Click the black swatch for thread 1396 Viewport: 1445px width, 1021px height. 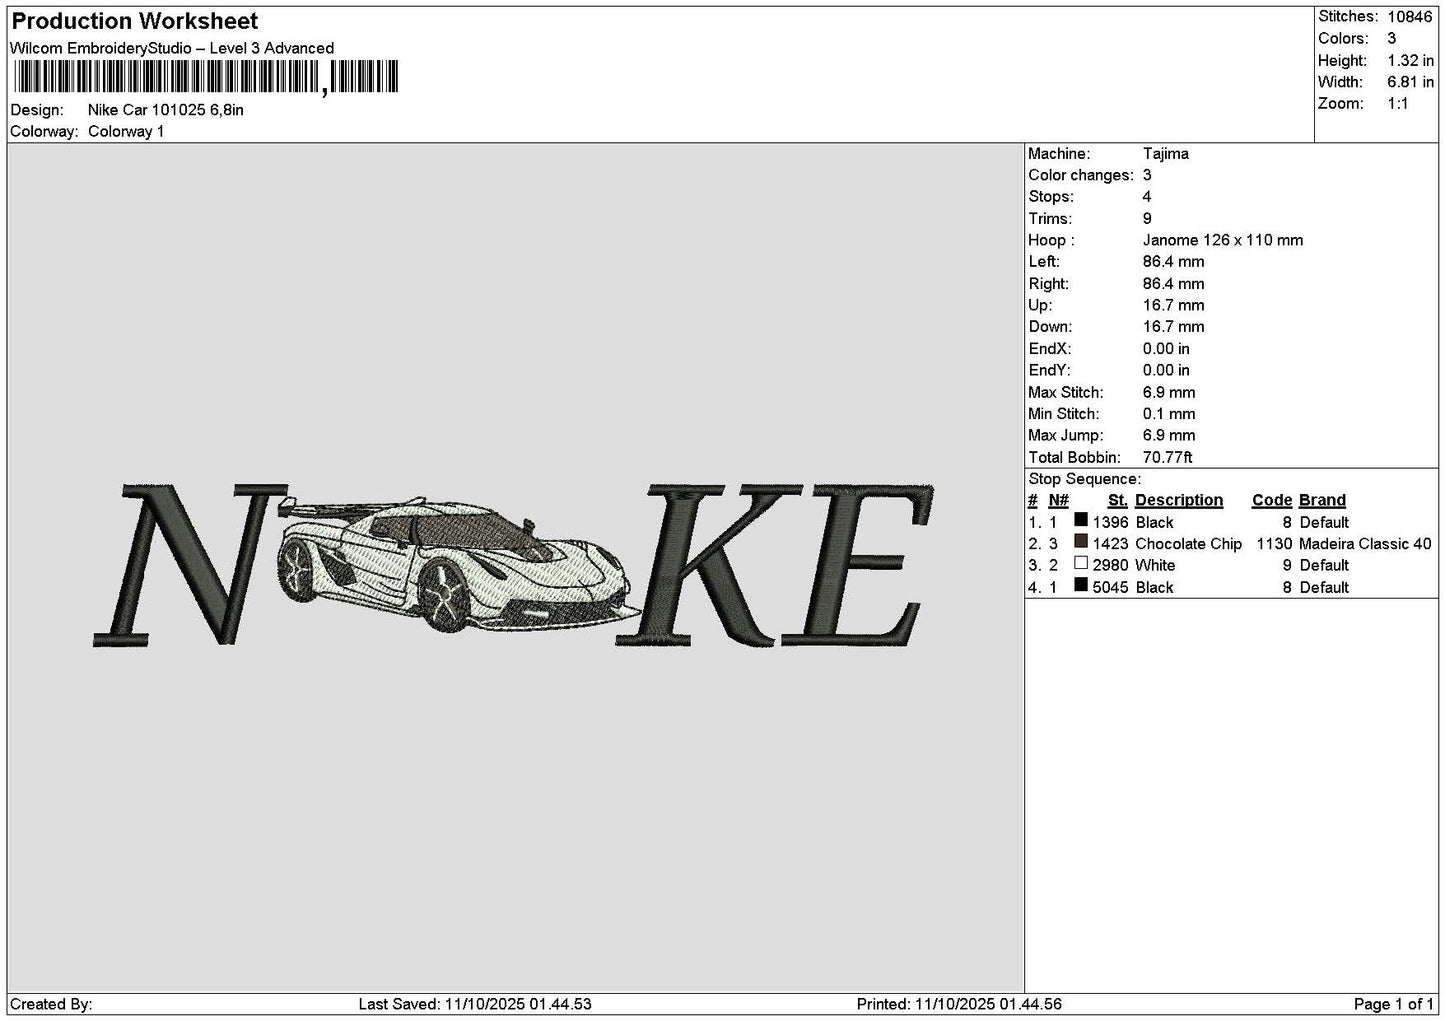pyautogui.click(x=1081, y=520)
